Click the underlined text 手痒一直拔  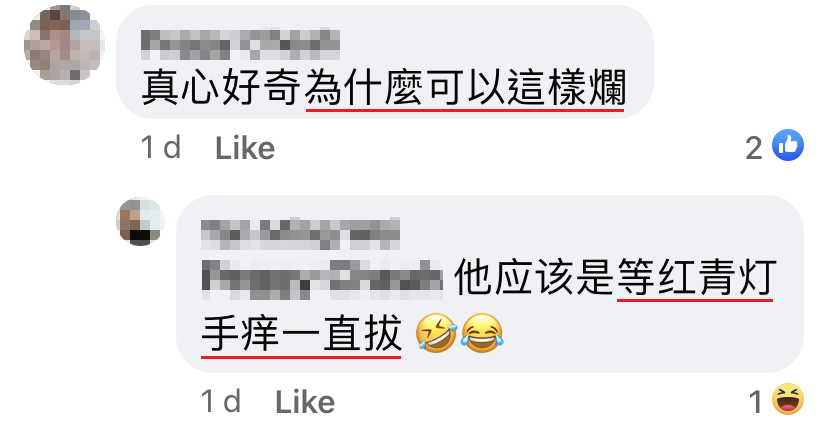click(x=302, y=333)
